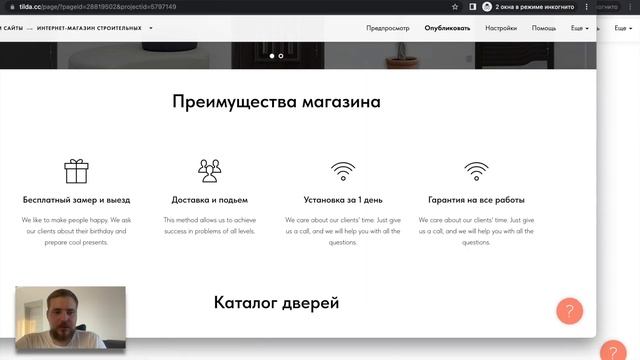Viewport: 640px width, 360px height.
Task: Open the Chrome three-dot menu
Action: [587, 7]
